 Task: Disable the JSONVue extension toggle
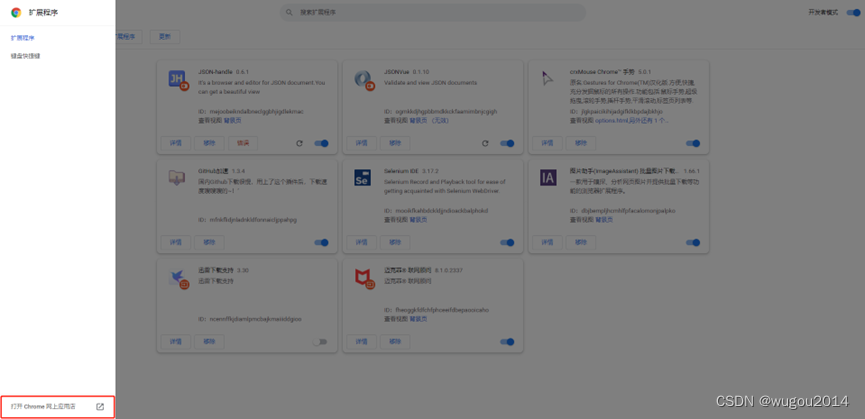508,143
